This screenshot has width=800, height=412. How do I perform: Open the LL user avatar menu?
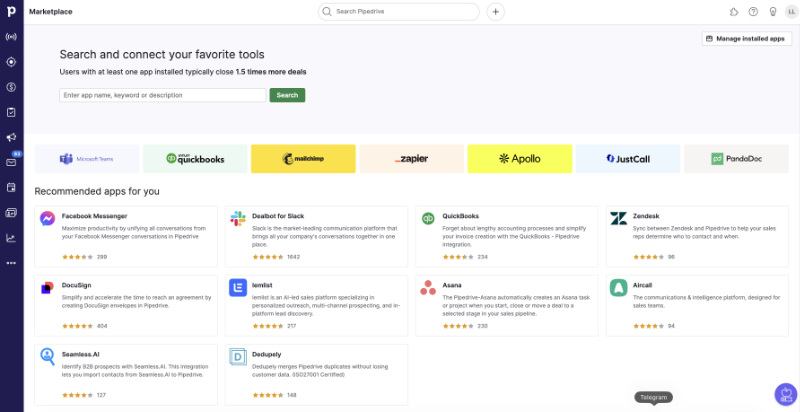click(791, 12)
